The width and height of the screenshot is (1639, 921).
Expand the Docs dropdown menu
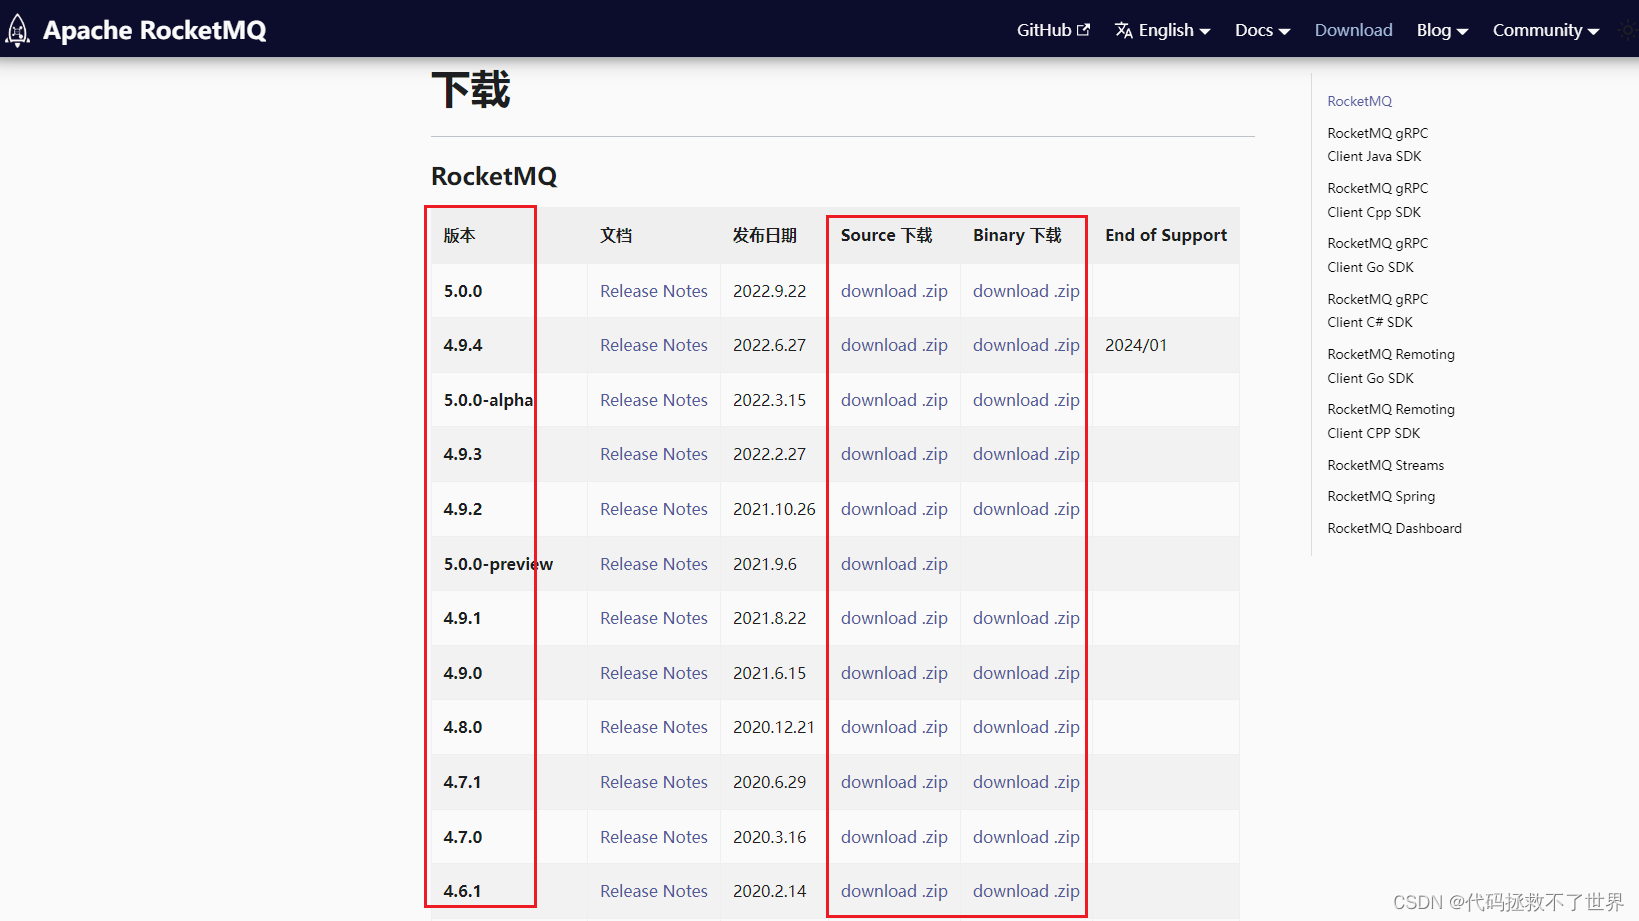(x=1262, y=30)
